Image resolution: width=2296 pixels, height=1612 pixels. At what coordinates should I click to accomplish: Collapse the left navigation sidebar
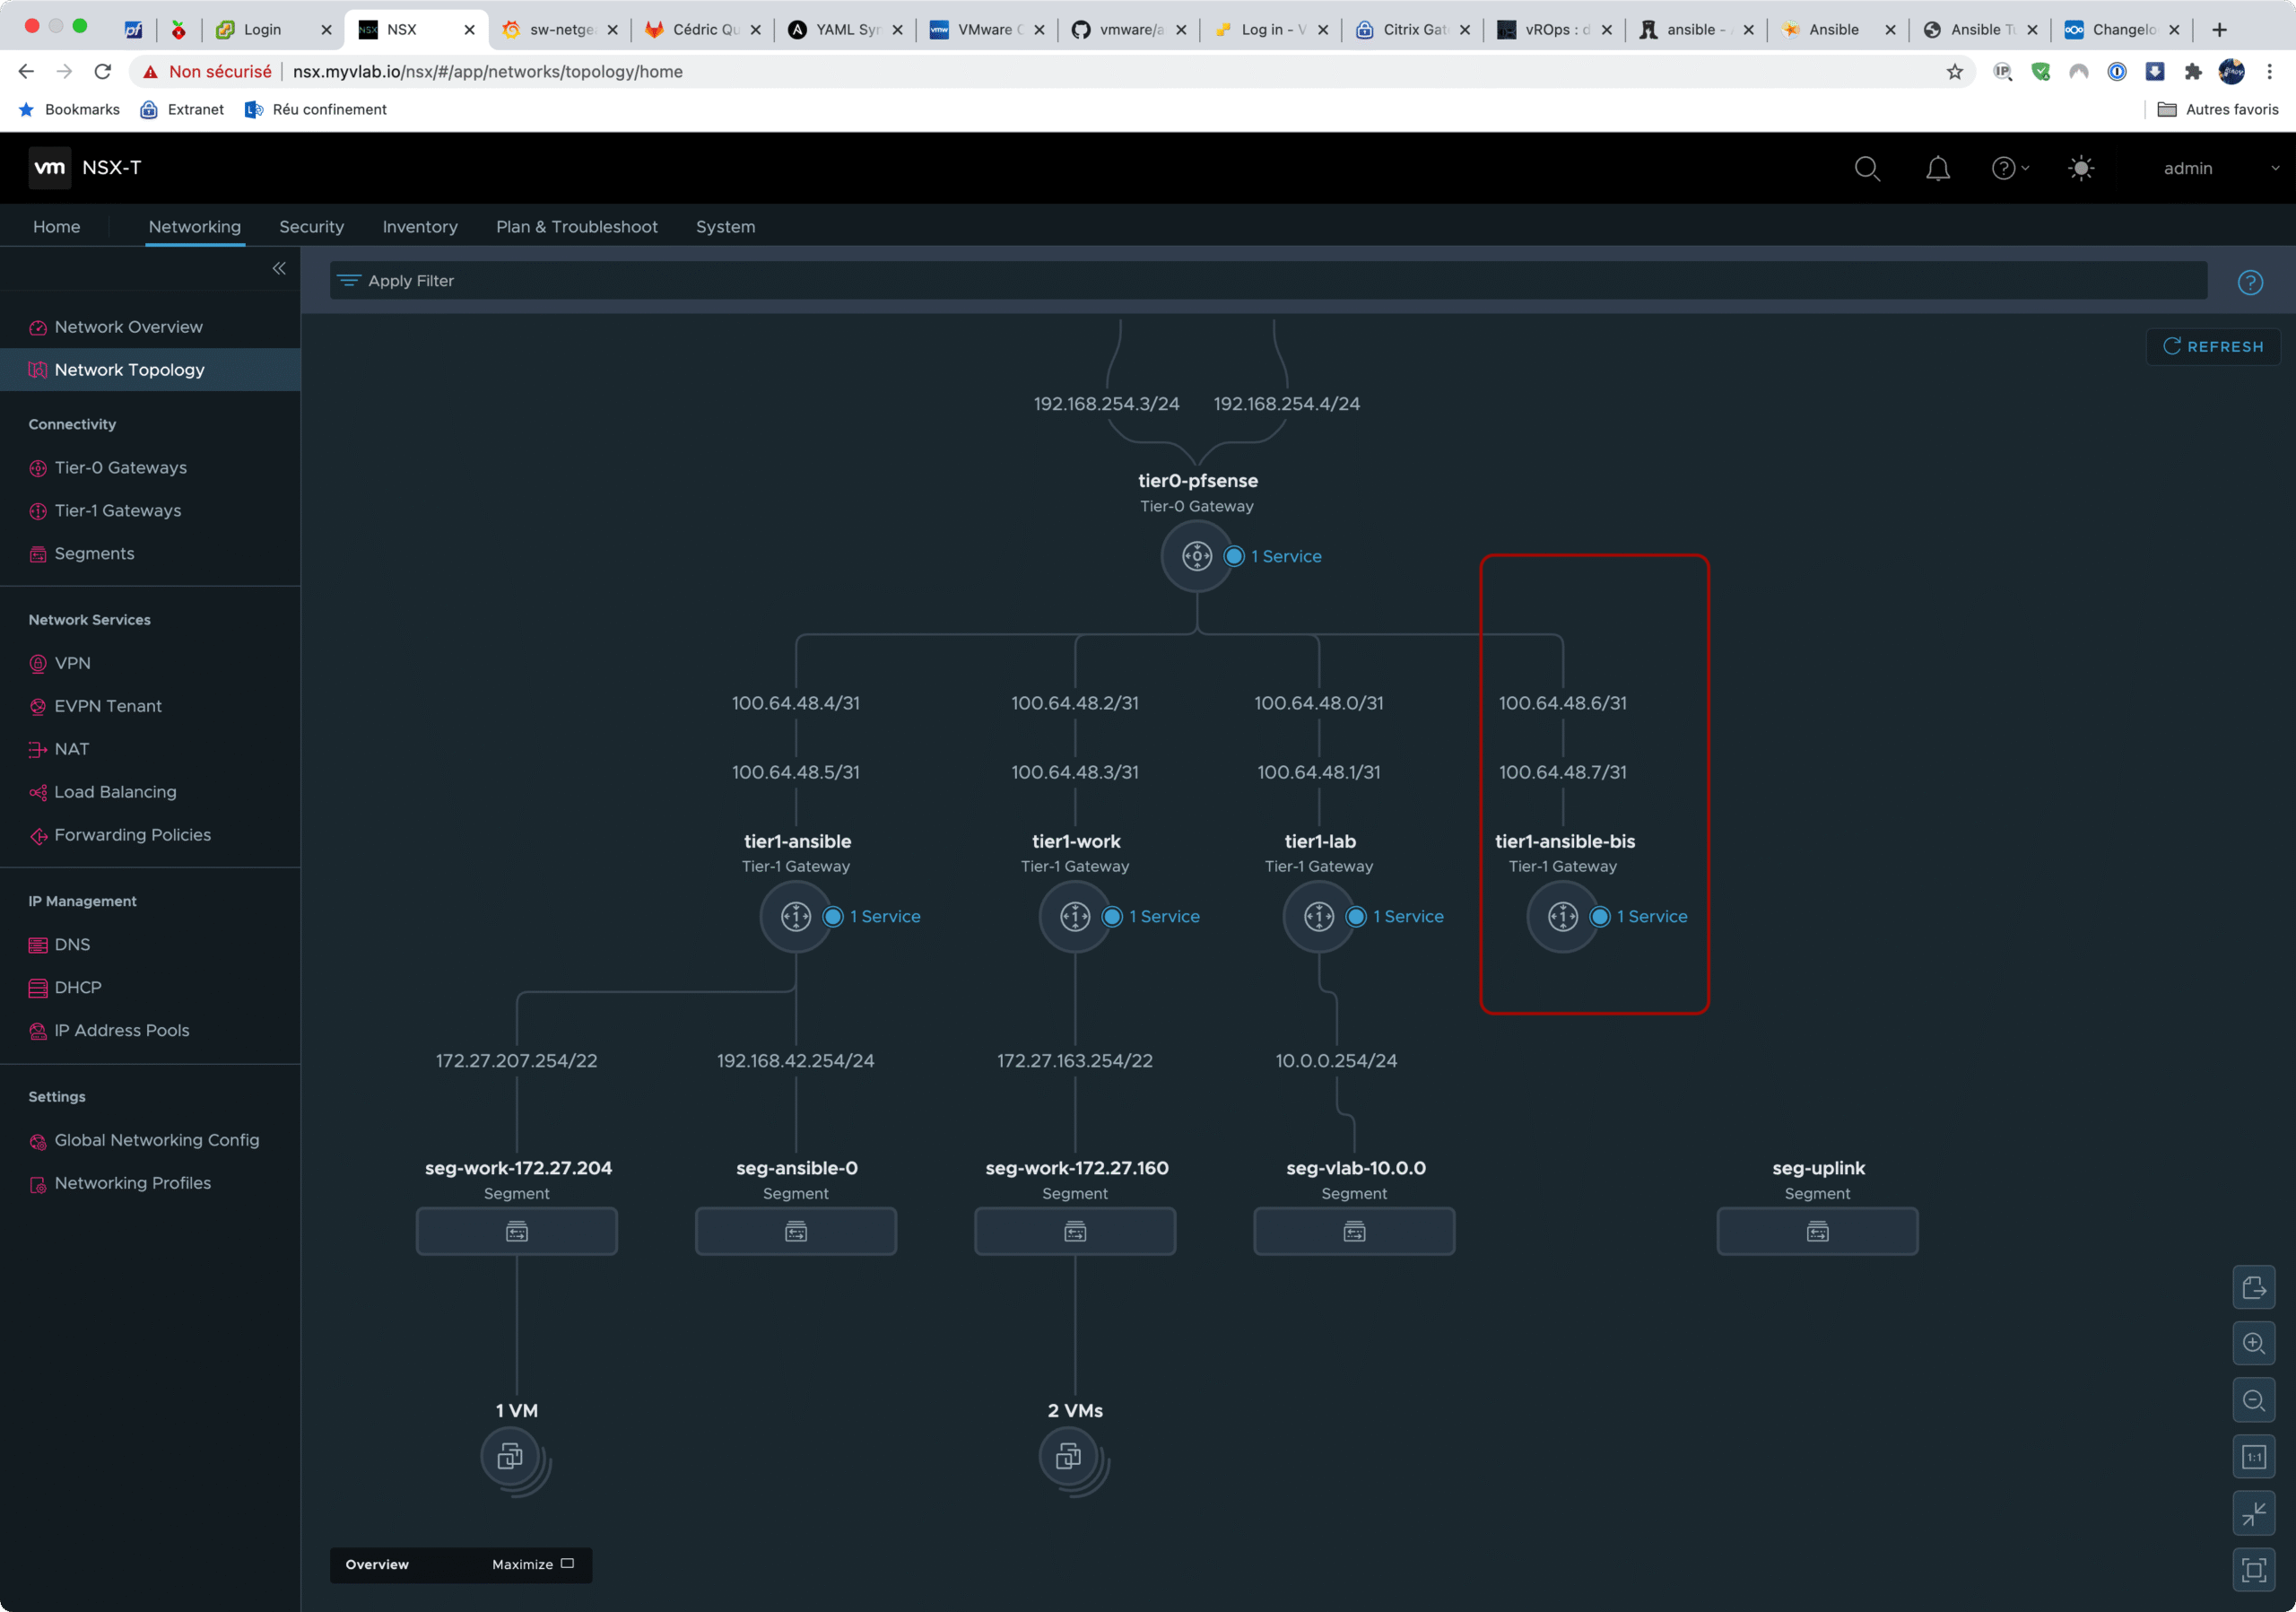click(x=279, y=268)
